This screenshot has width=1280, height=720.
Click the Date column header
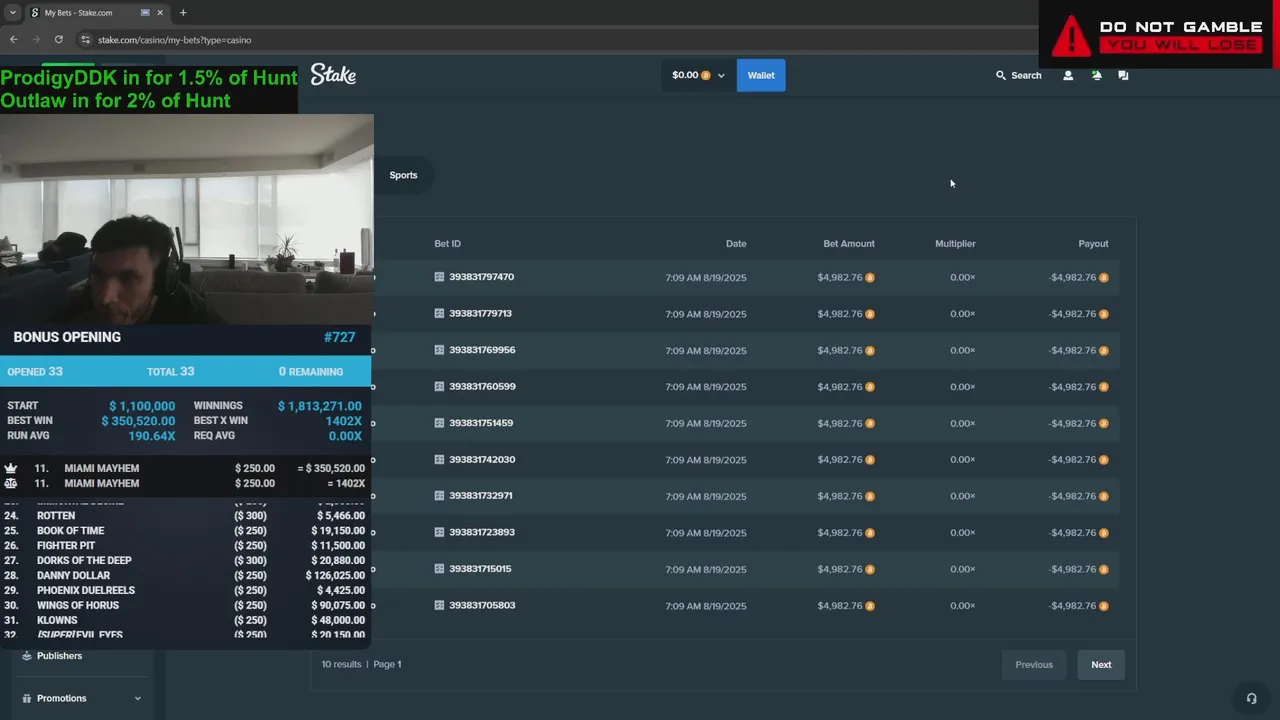click(x=736, y=244)
